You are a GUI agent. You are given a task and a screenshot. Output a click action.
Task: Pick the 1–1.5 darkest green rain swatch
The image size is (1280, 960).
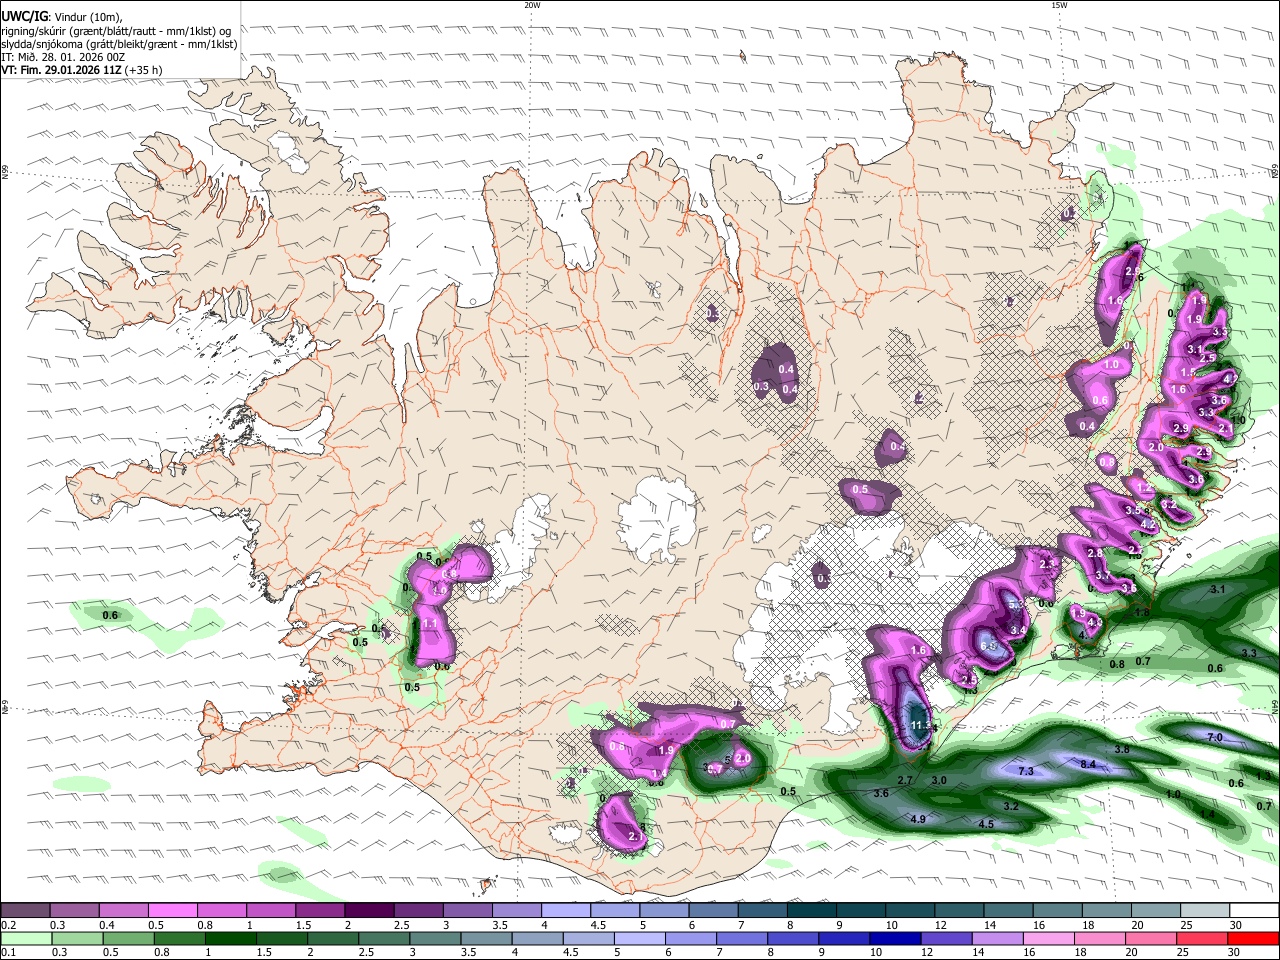click(x=229, y=938)
